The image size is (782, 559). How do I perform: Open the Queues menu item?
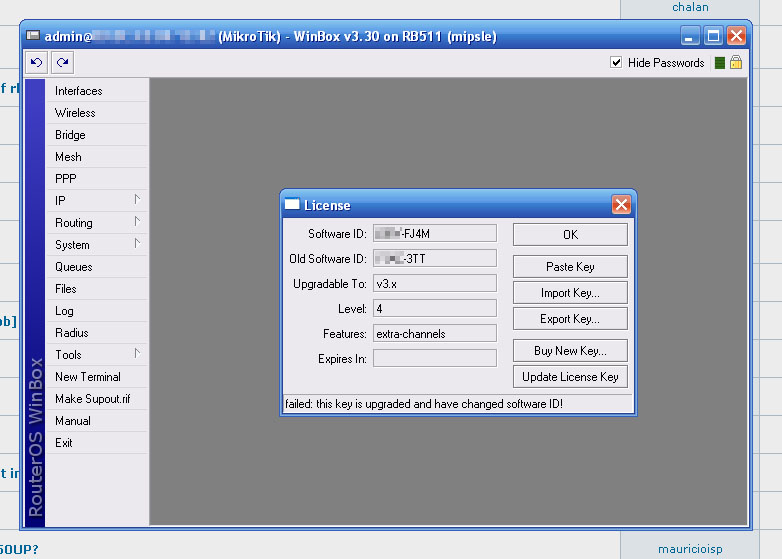tap(97, 267)
